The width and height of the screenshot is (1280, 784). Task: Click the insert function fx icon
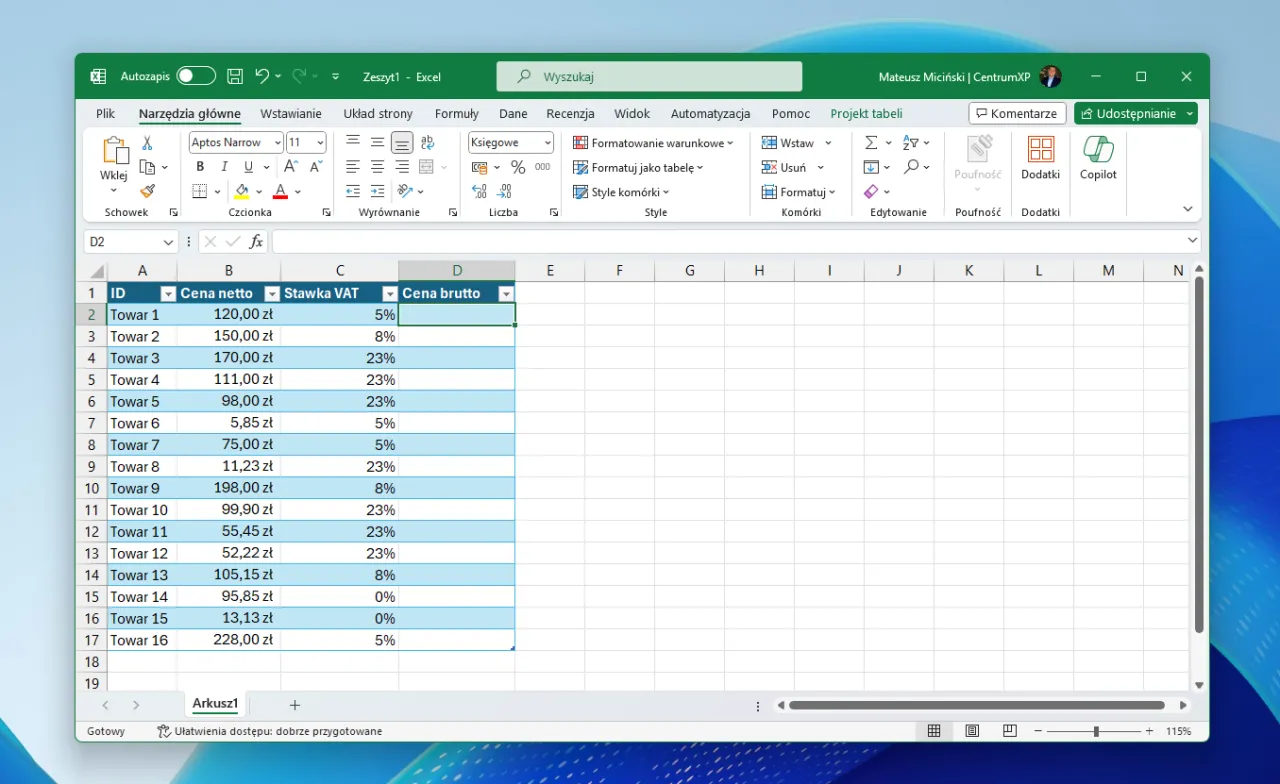[x=256, y=241]
